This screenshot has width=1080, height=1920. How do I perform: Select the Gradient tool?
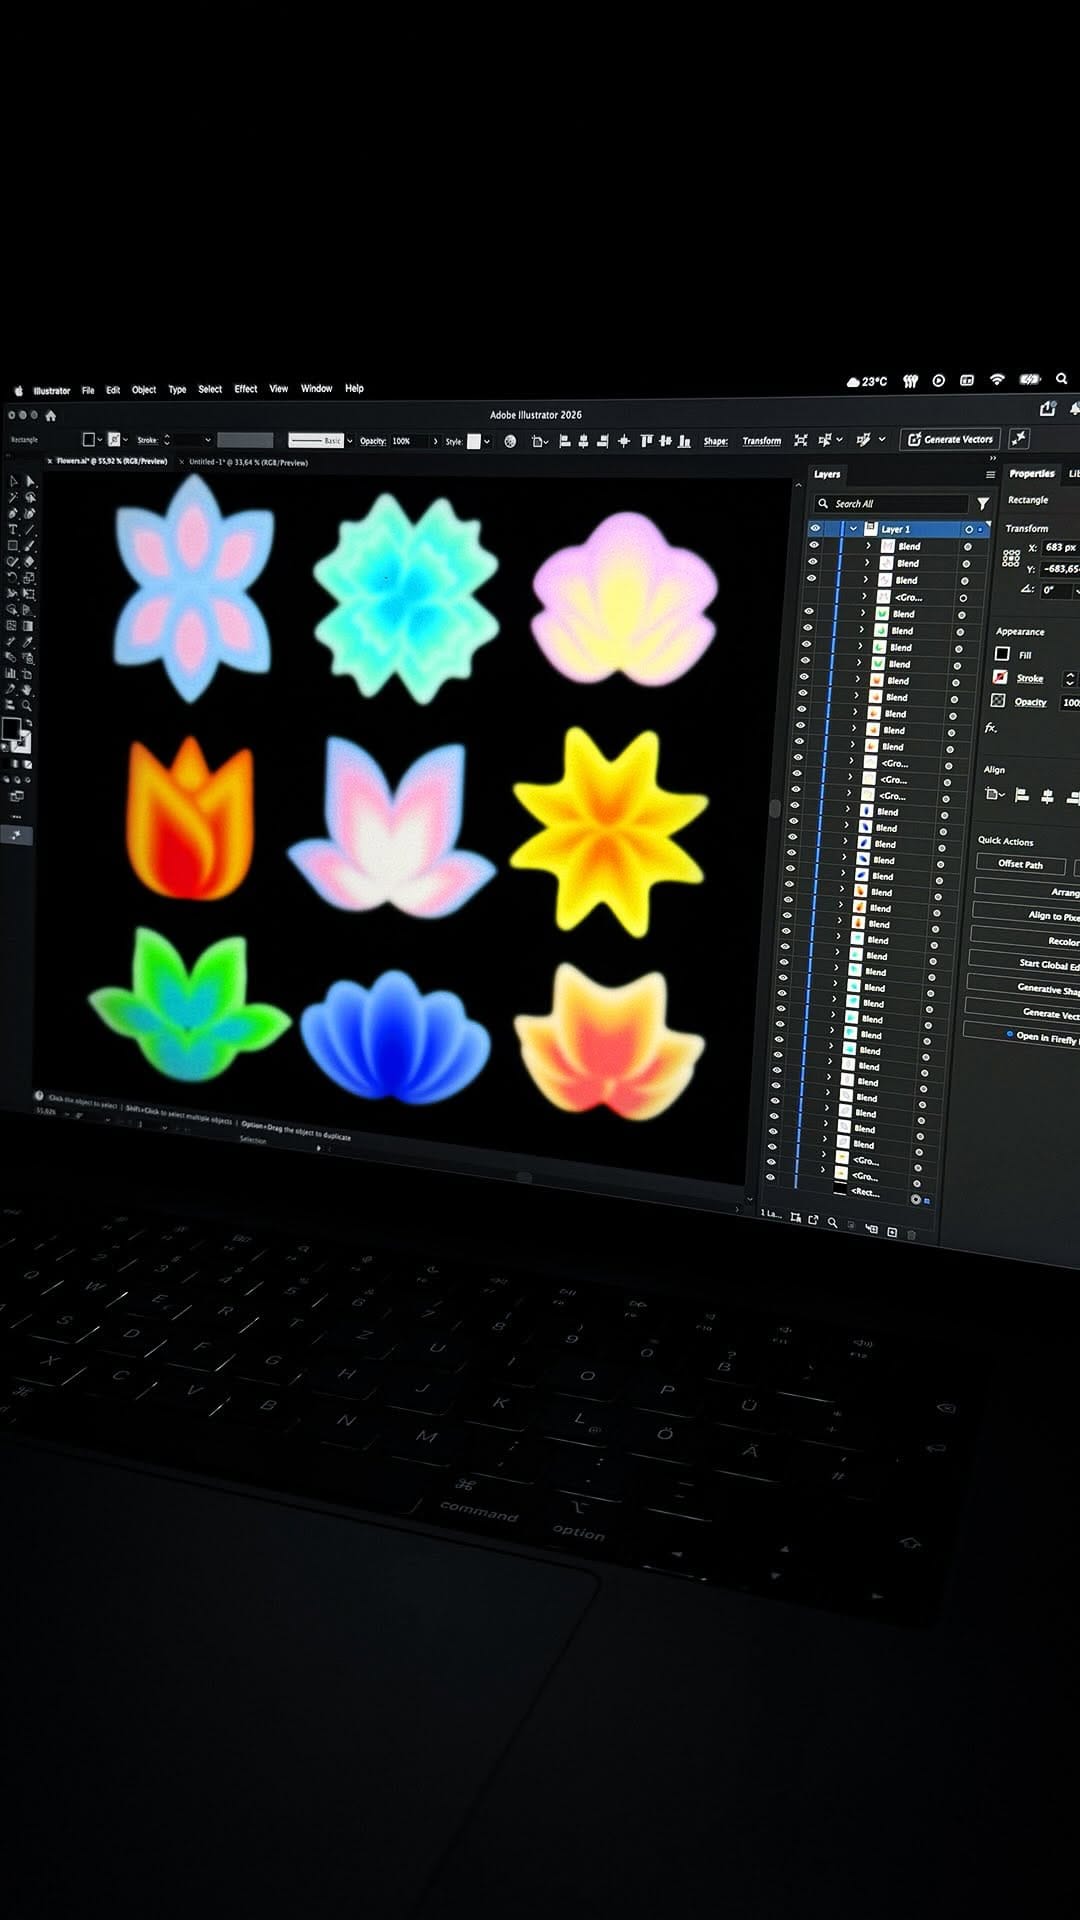pos(27,626)
